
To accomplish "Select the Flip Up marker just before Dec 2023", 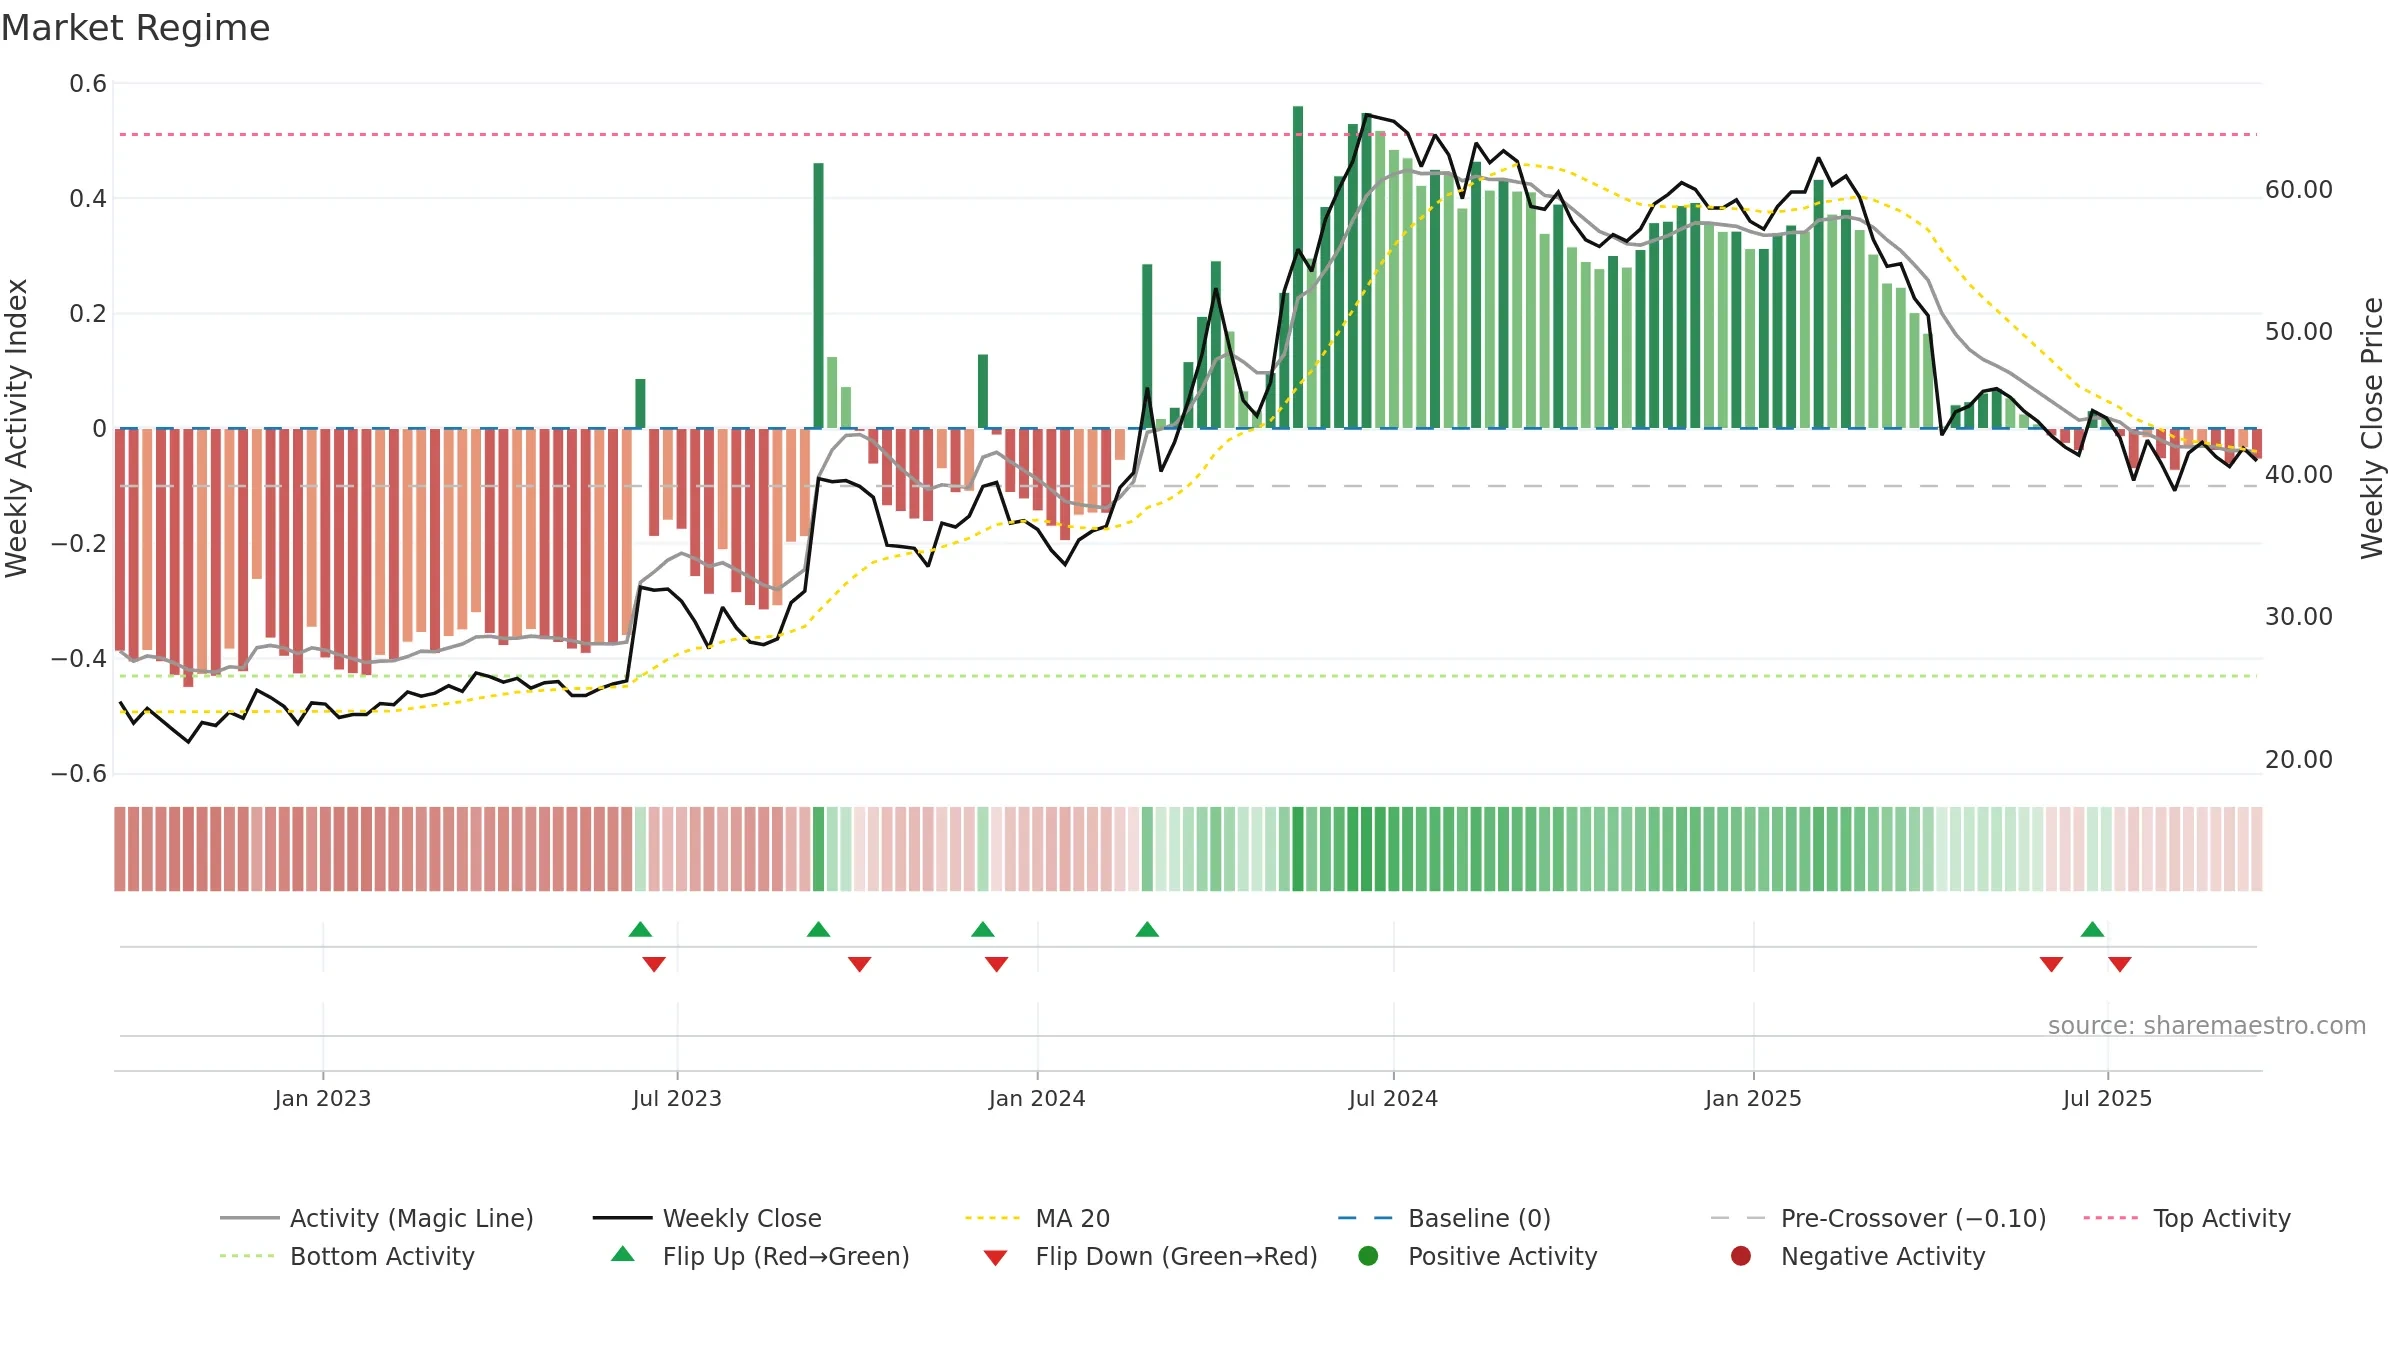I will [983, 929].
